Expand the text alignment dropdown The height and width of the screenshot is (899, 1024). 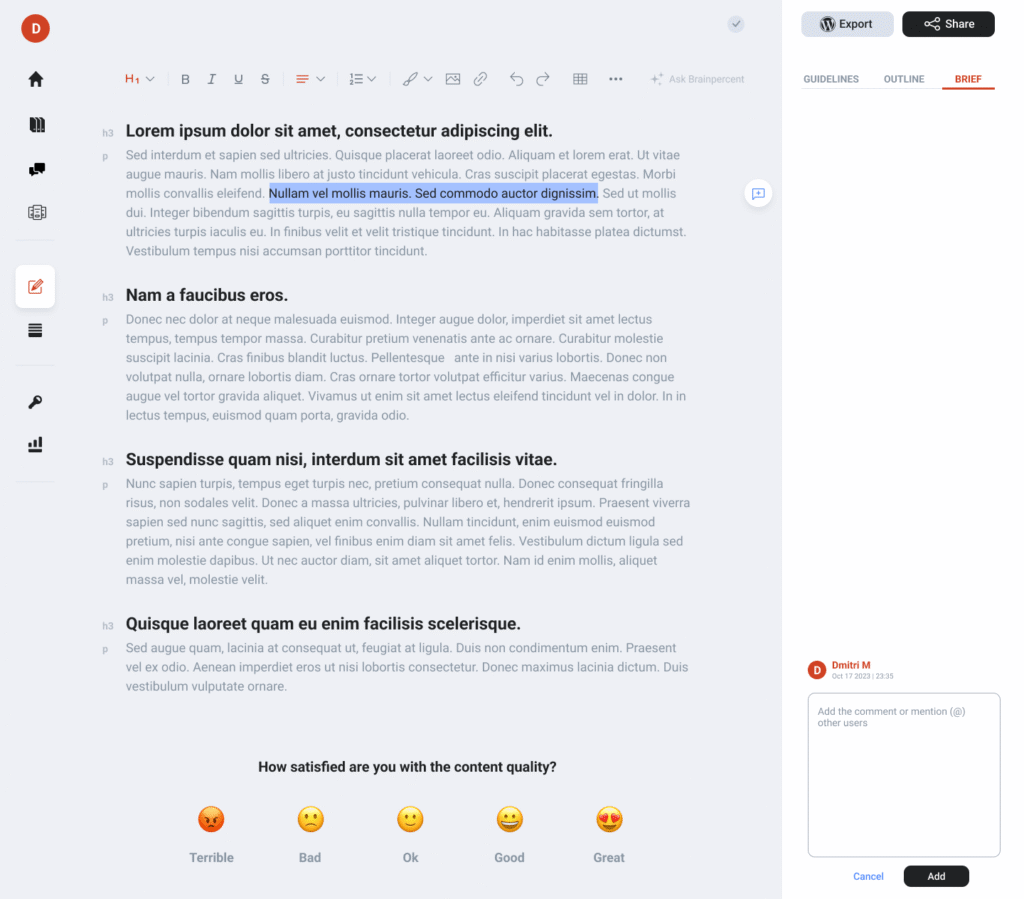point(310,79)
